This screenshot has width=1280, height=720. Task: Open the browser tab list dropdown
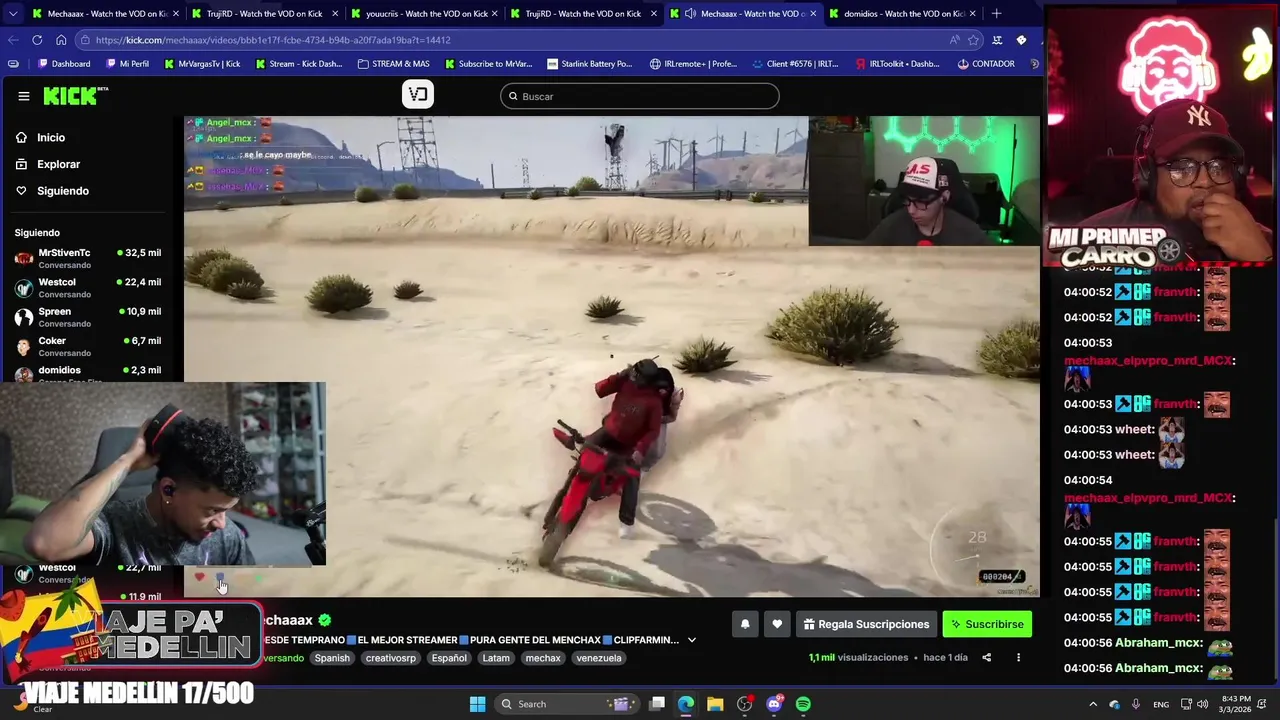11,14
